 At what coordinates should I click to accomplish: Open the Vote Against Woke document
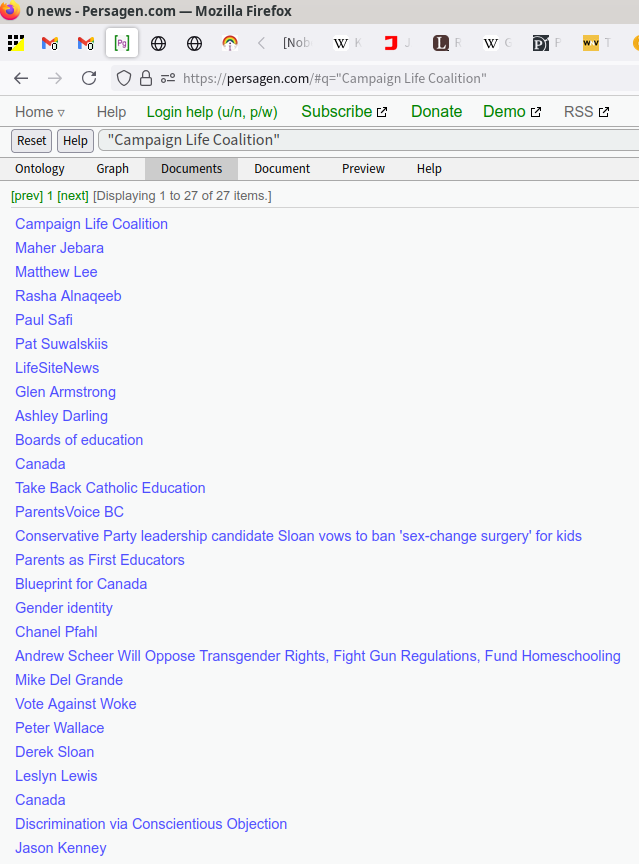point(75,704)
